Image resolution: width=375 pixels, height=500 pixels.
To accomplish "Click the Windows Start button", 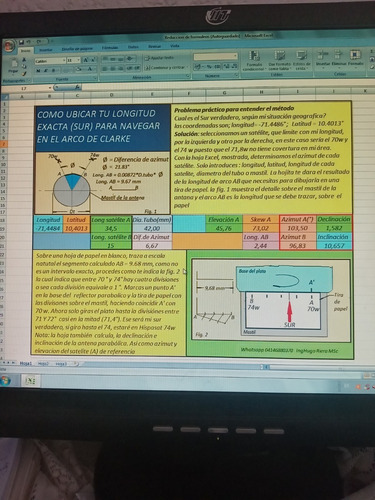I will (x=5, y=380).
